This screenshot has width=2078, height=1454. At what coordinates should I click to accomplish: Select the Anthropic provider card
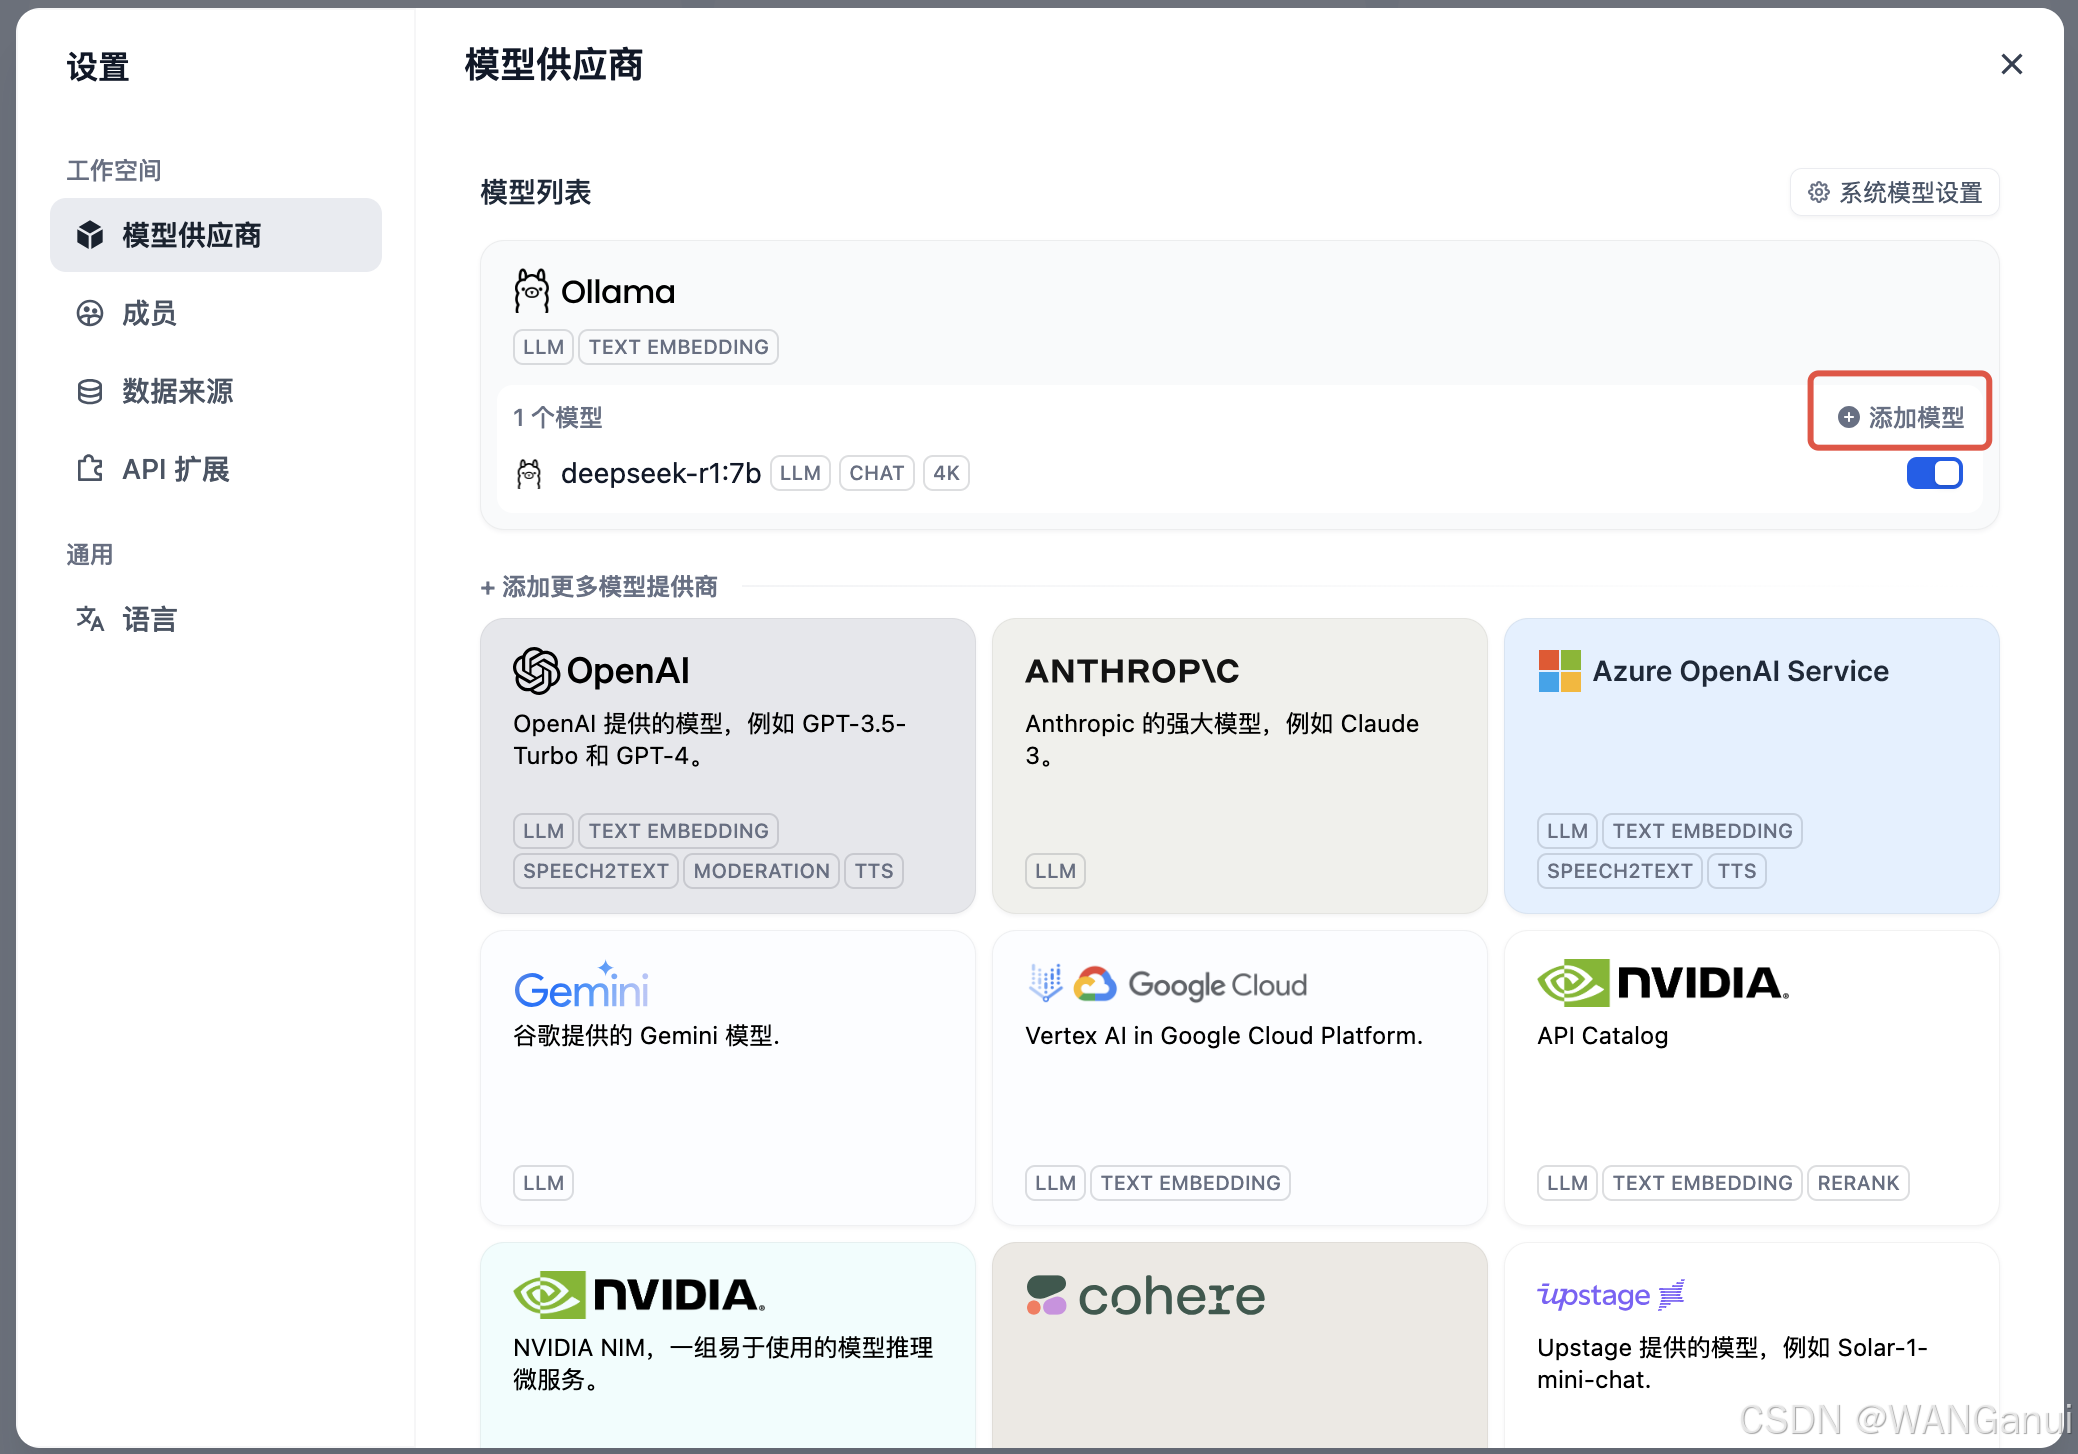[x=1239, y=765]
